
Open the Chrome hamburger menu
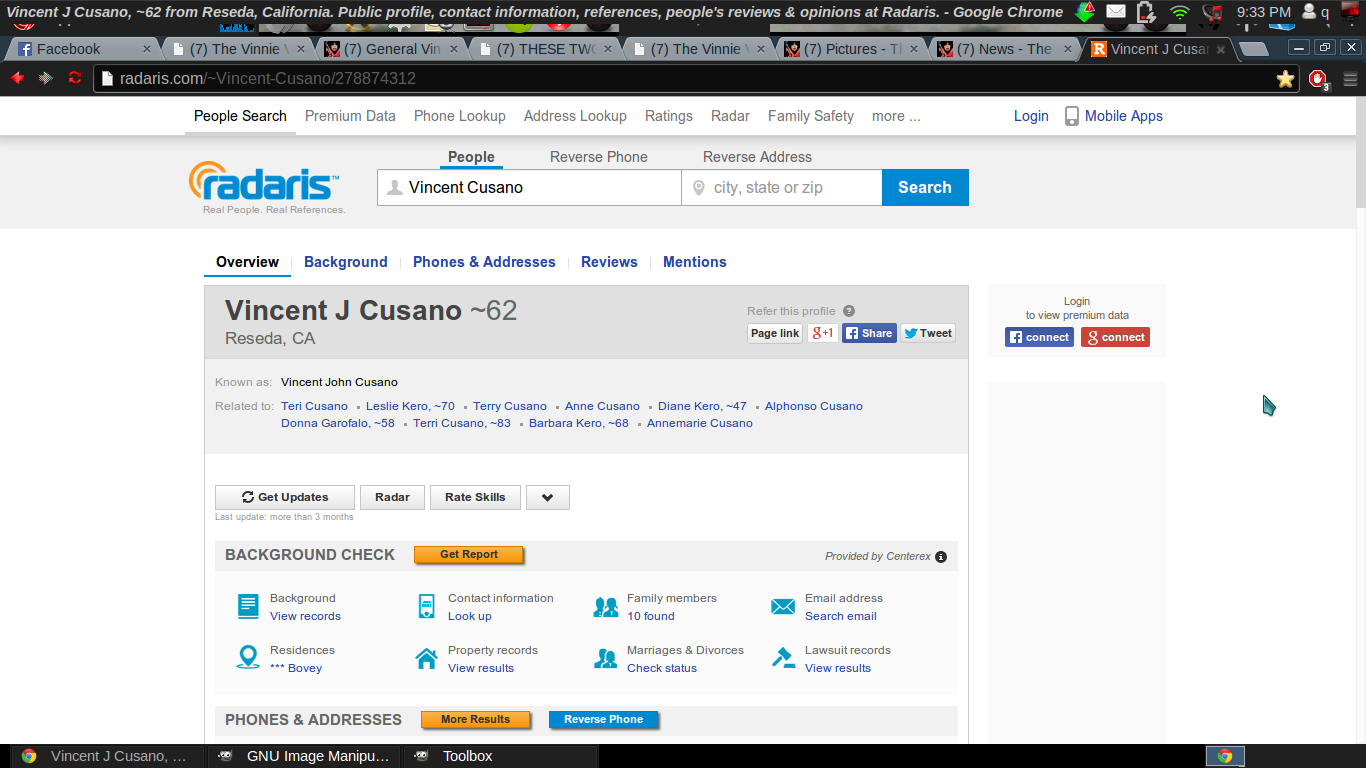pyautogui.click(x=1349, y=79)
